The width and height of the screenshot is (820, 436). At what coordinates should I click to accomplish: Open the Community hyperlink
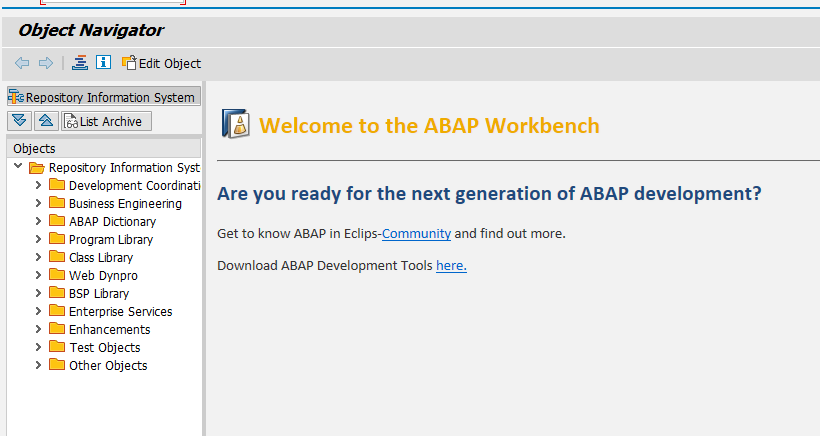click(x=416, y=234)
